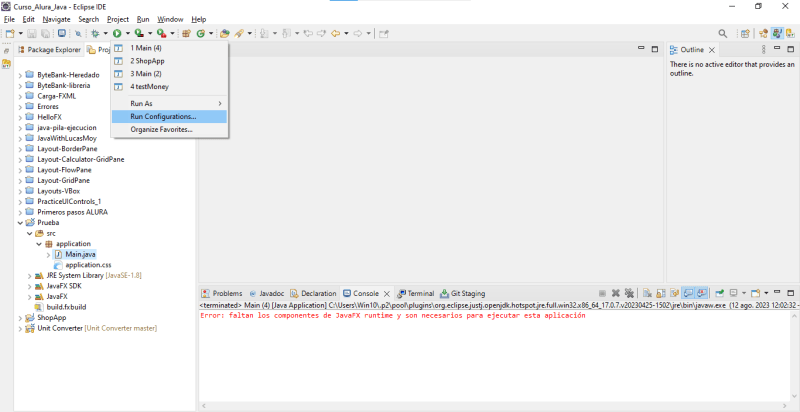Open the Open Console dropdown arrow
The image size is (800, 412).
766,293
